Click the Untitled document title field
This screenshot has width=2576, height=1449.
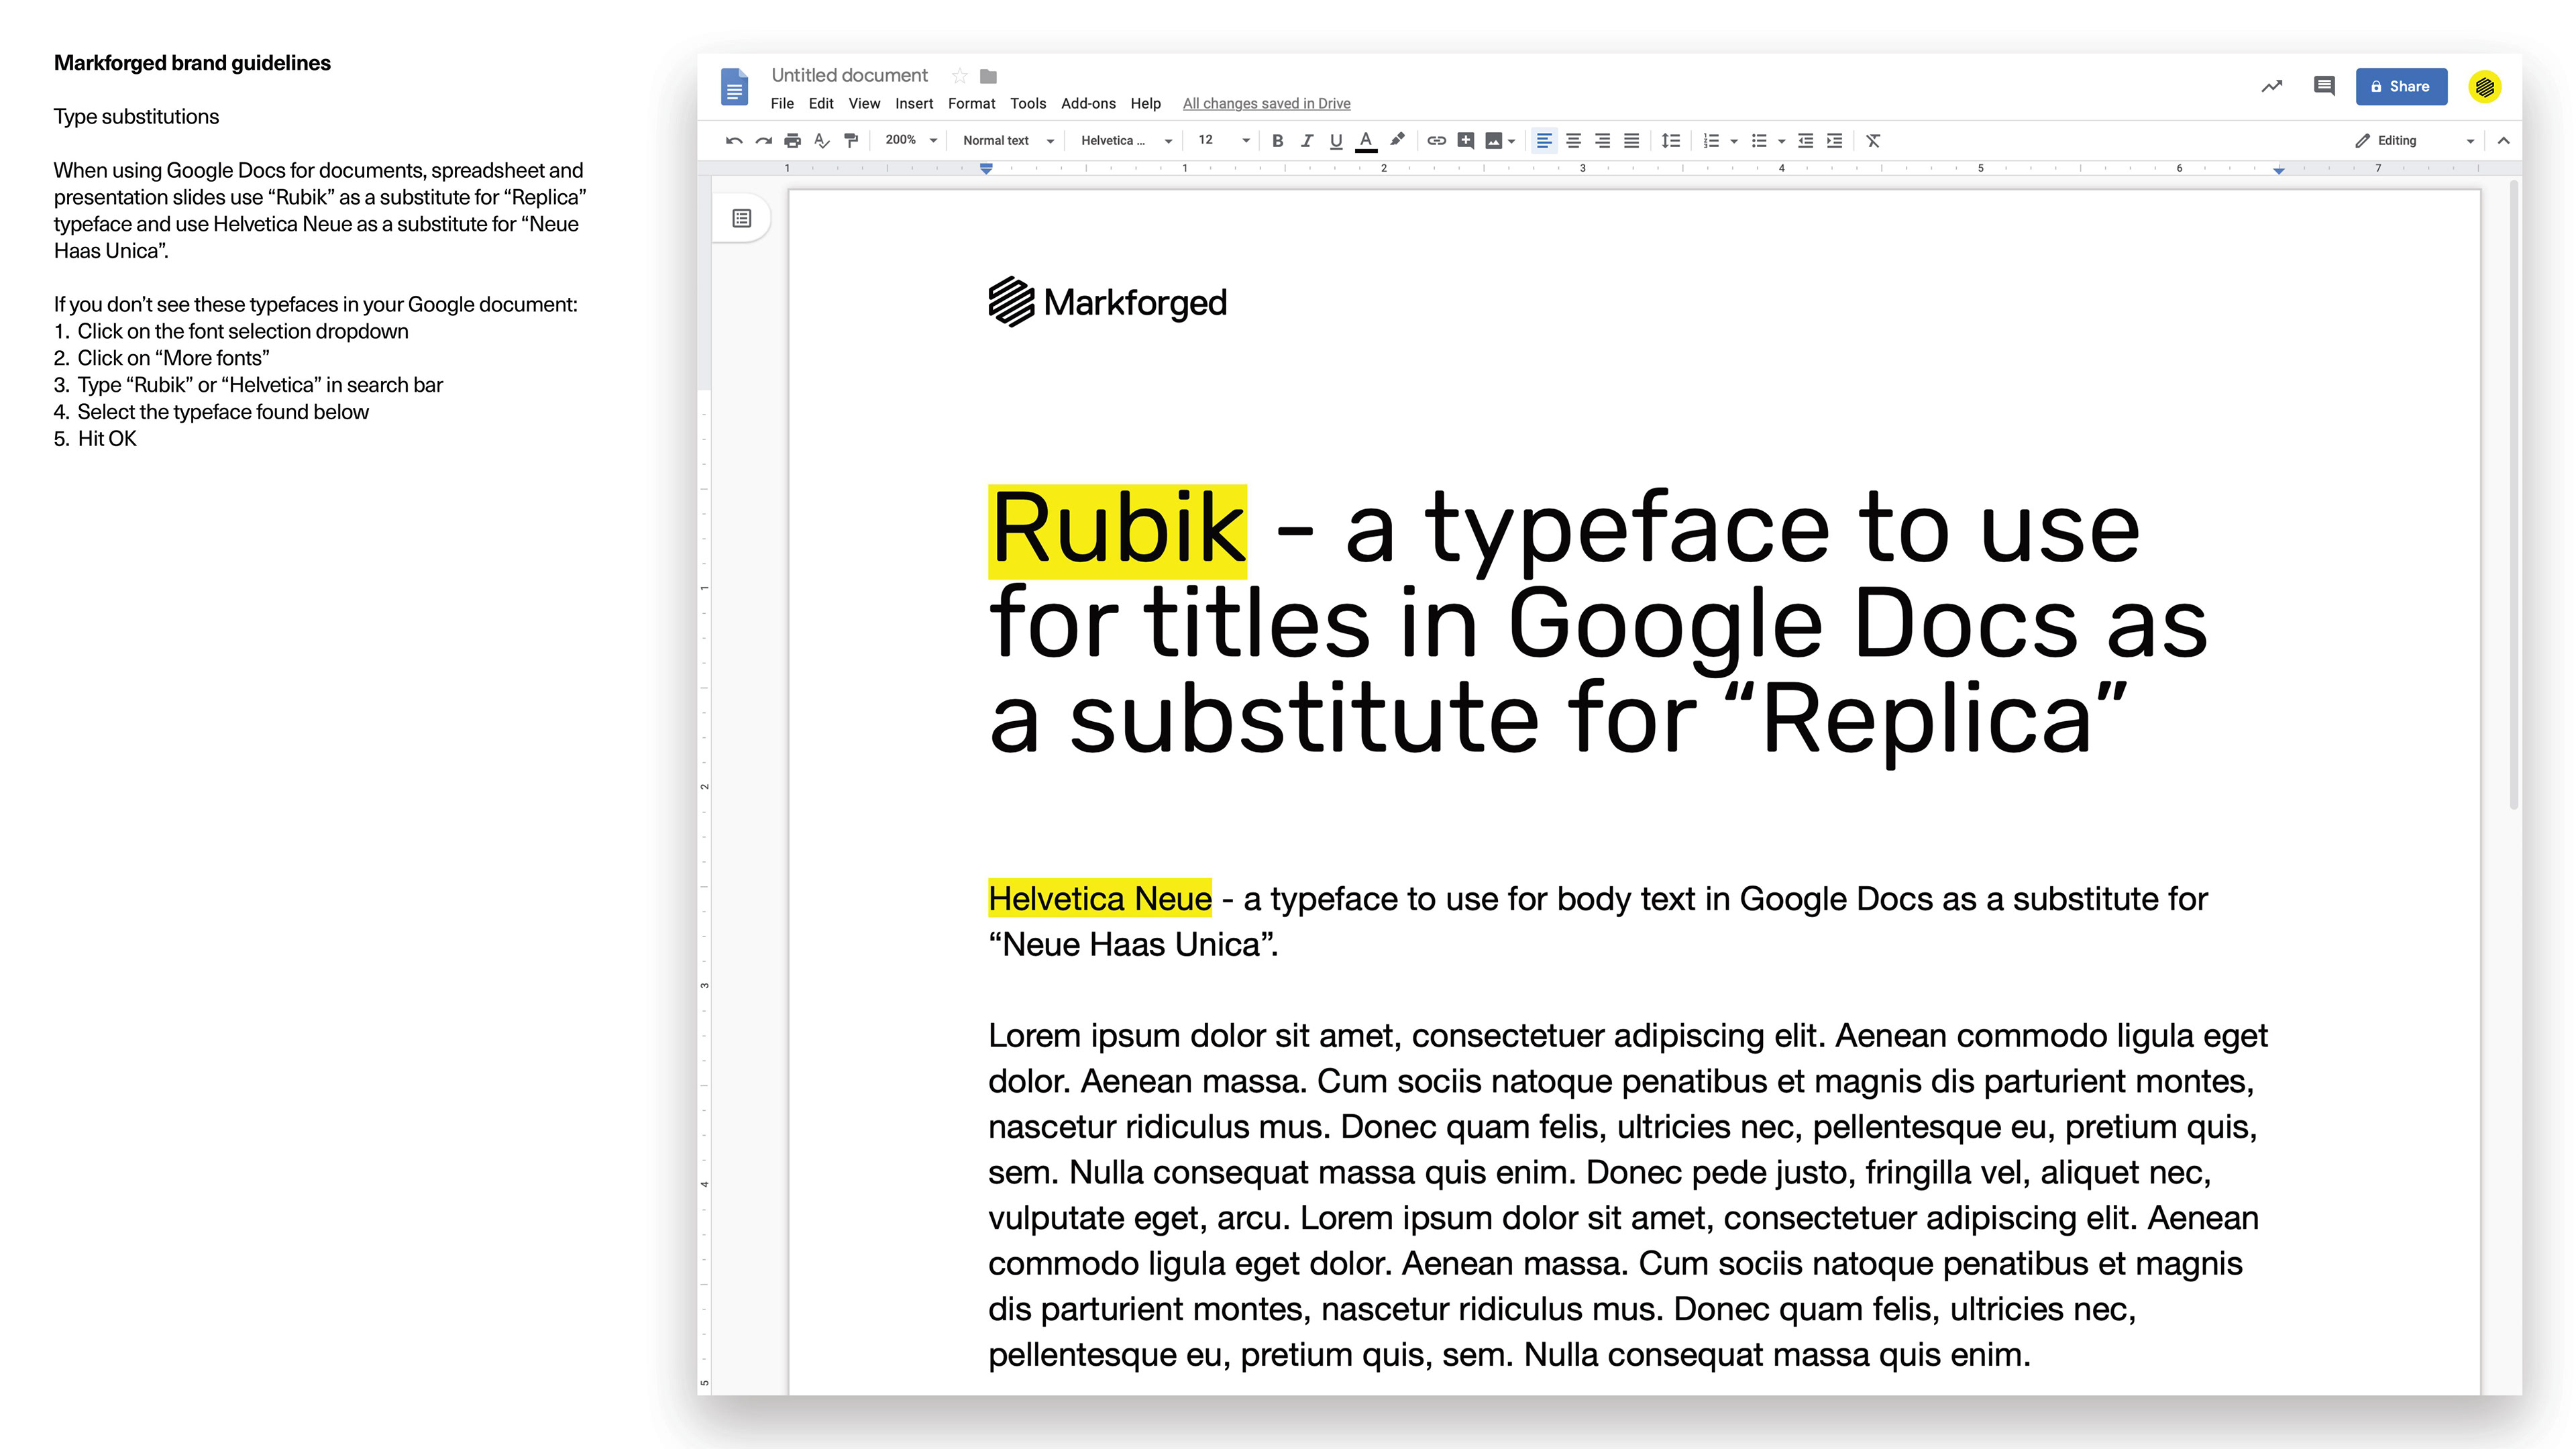point(849,75)
